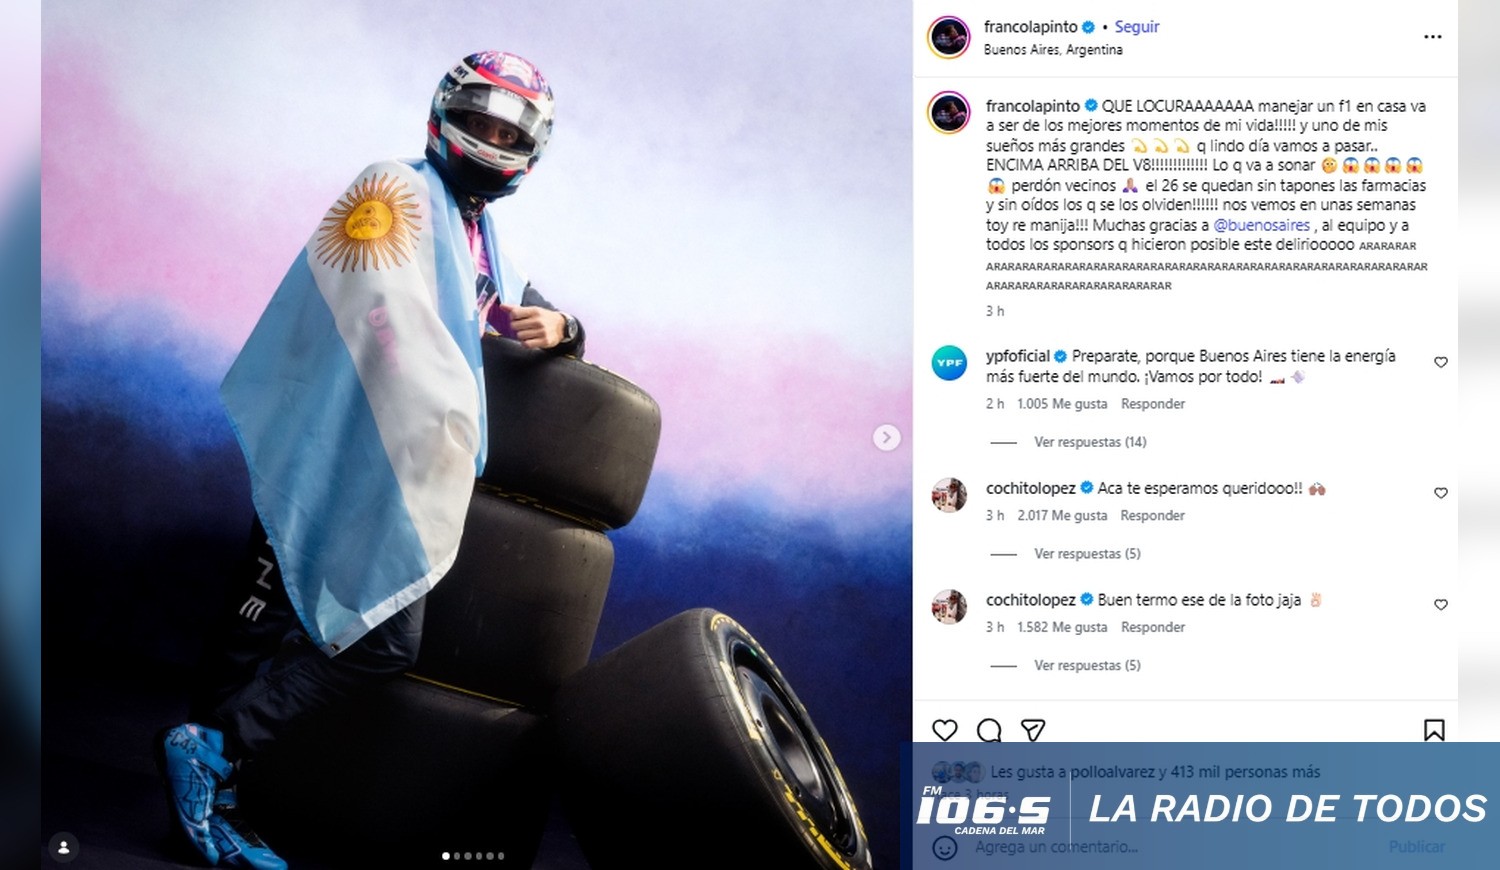Image resolution: width=1500 pixels, height=870 pixels.
Task: Share the post via the send icon
Action: (x=1033, y=730)
